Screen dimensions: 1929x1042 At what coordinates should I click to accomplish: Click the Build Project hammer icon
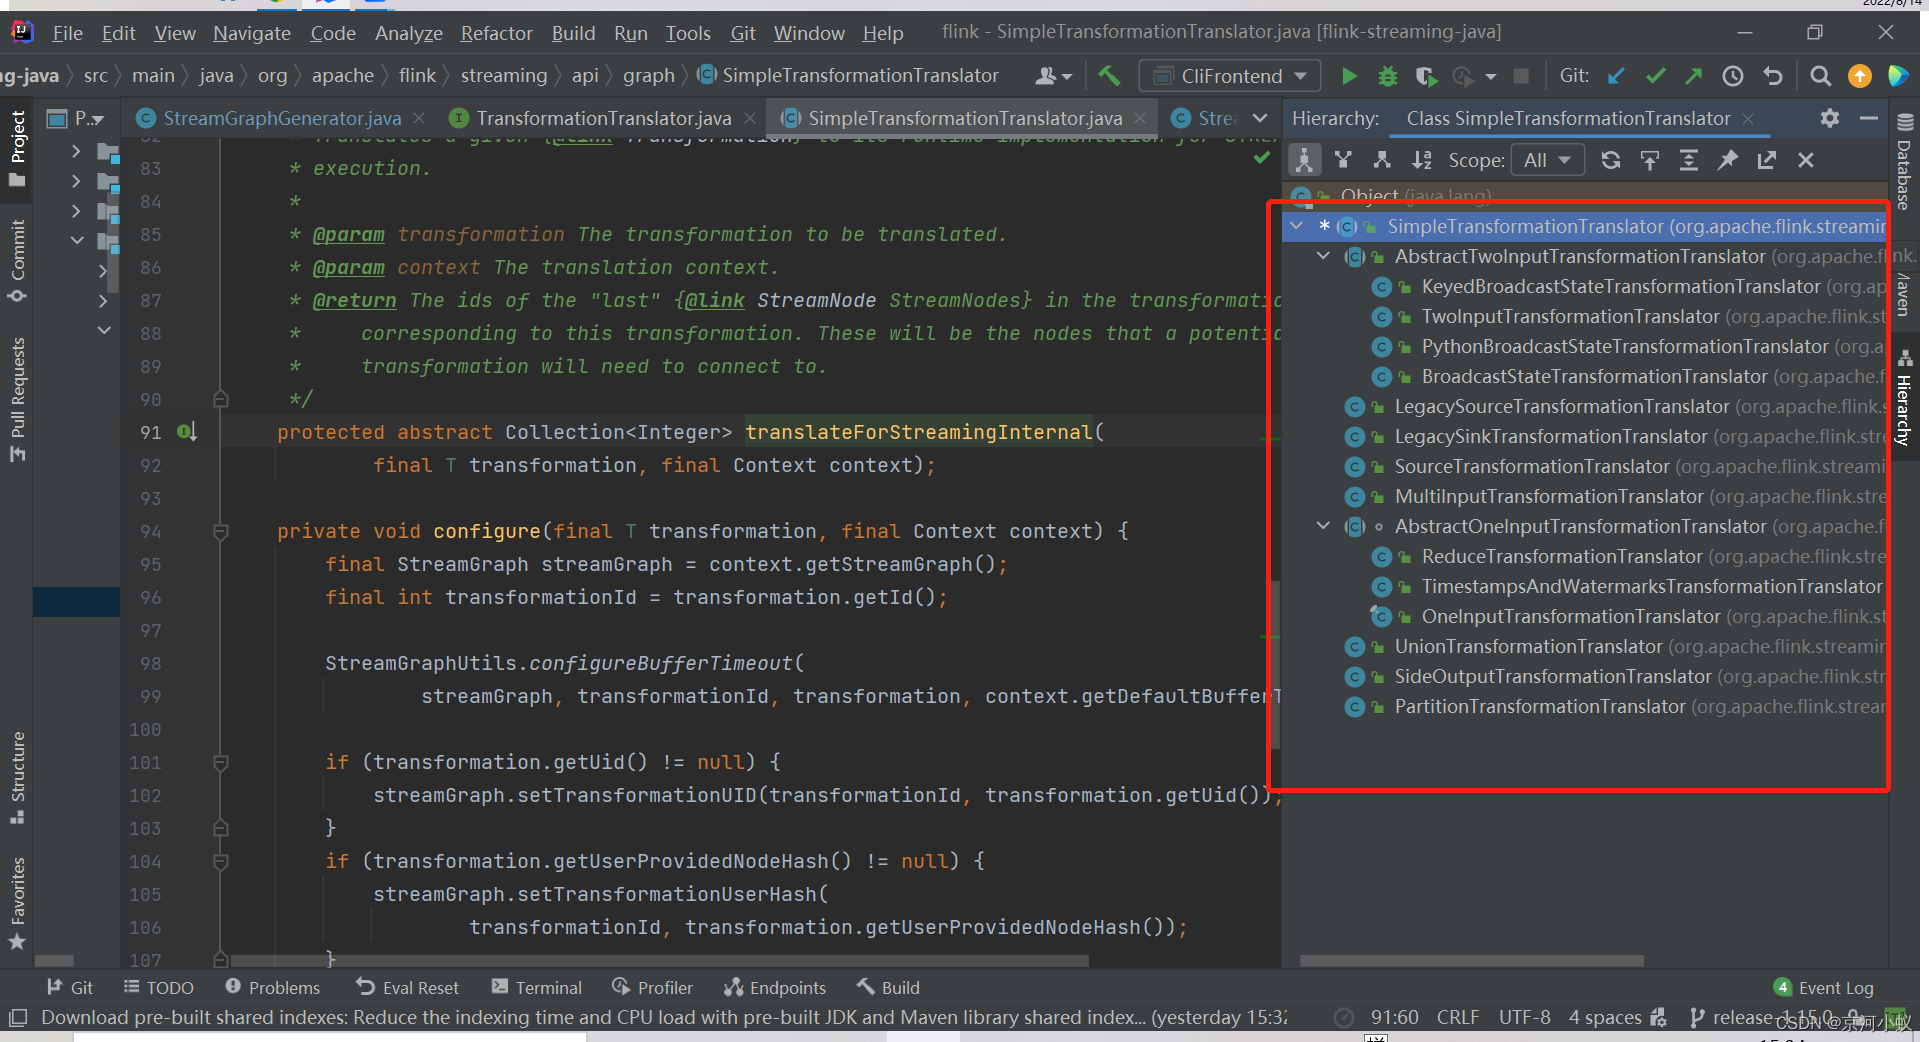(x=1109, y=76)
